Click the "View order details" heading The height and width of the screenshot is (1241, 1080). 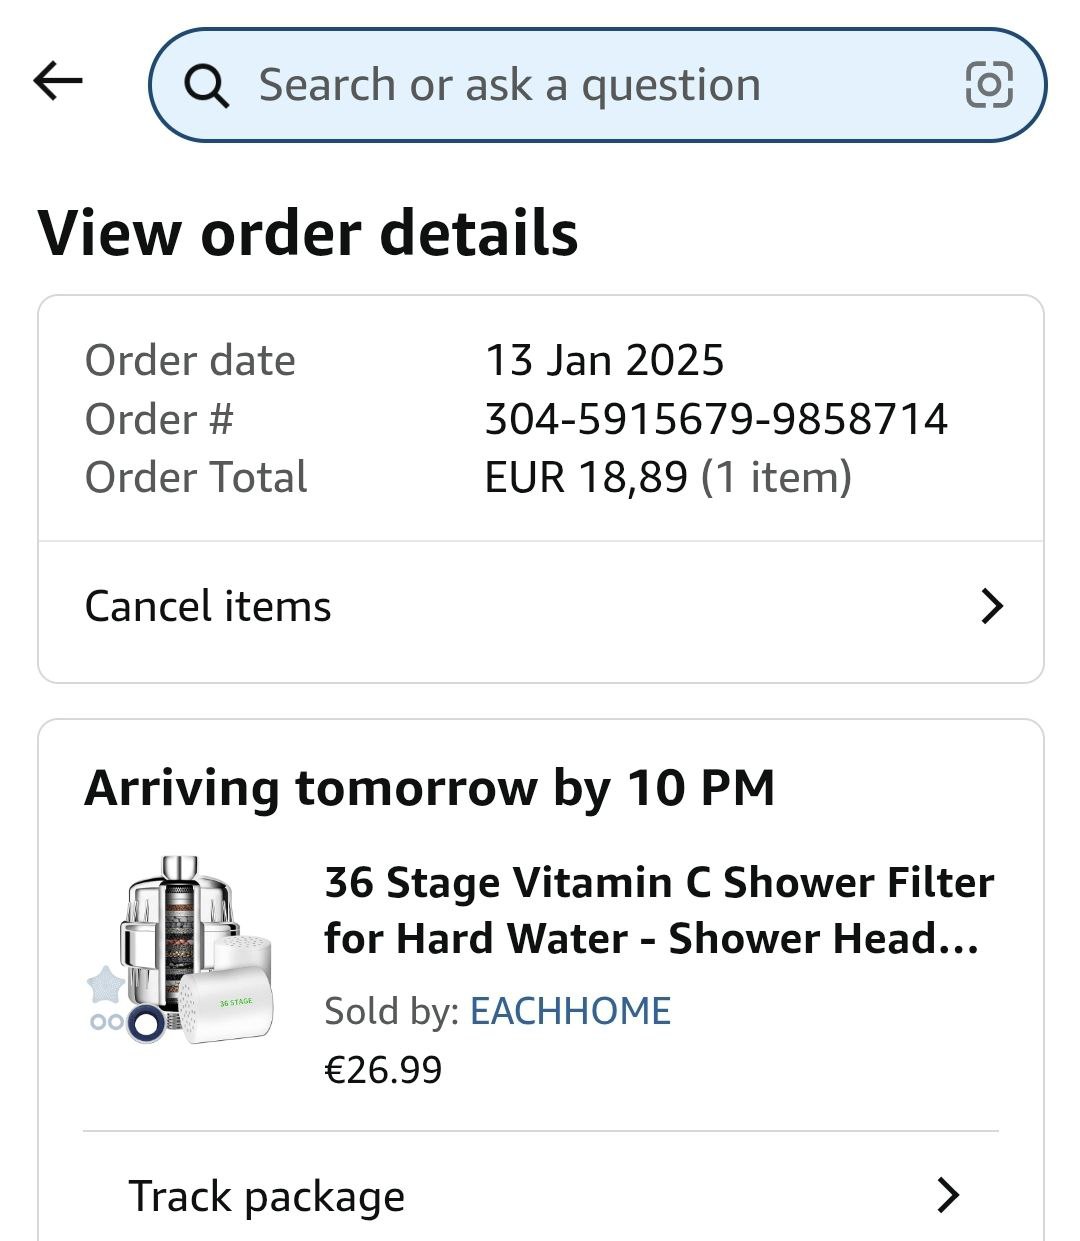point(308,233)
